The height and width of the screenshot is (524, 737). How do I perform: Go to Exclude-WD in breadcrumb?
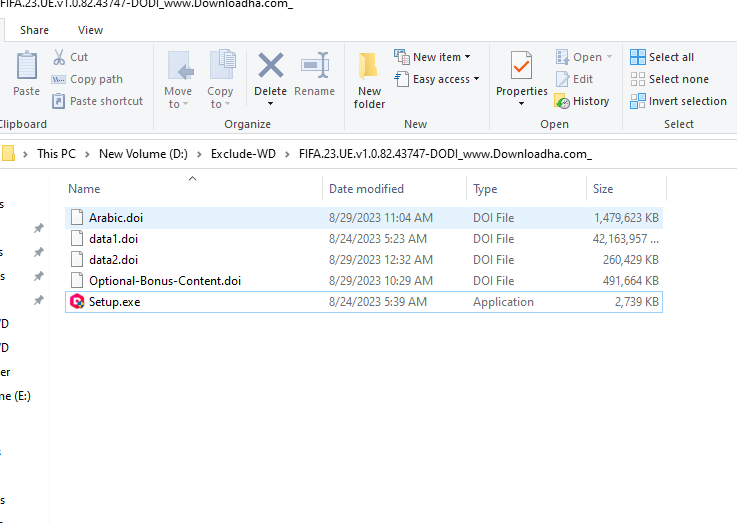tap(243, 154)
